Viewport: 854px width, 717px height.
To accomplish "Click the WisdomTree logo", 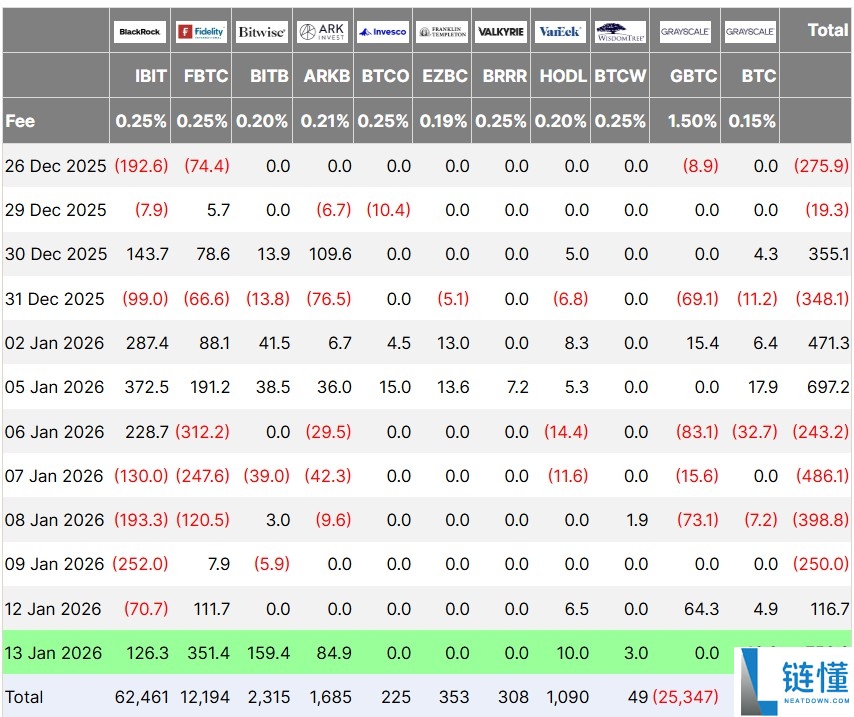I will (620, 32).
